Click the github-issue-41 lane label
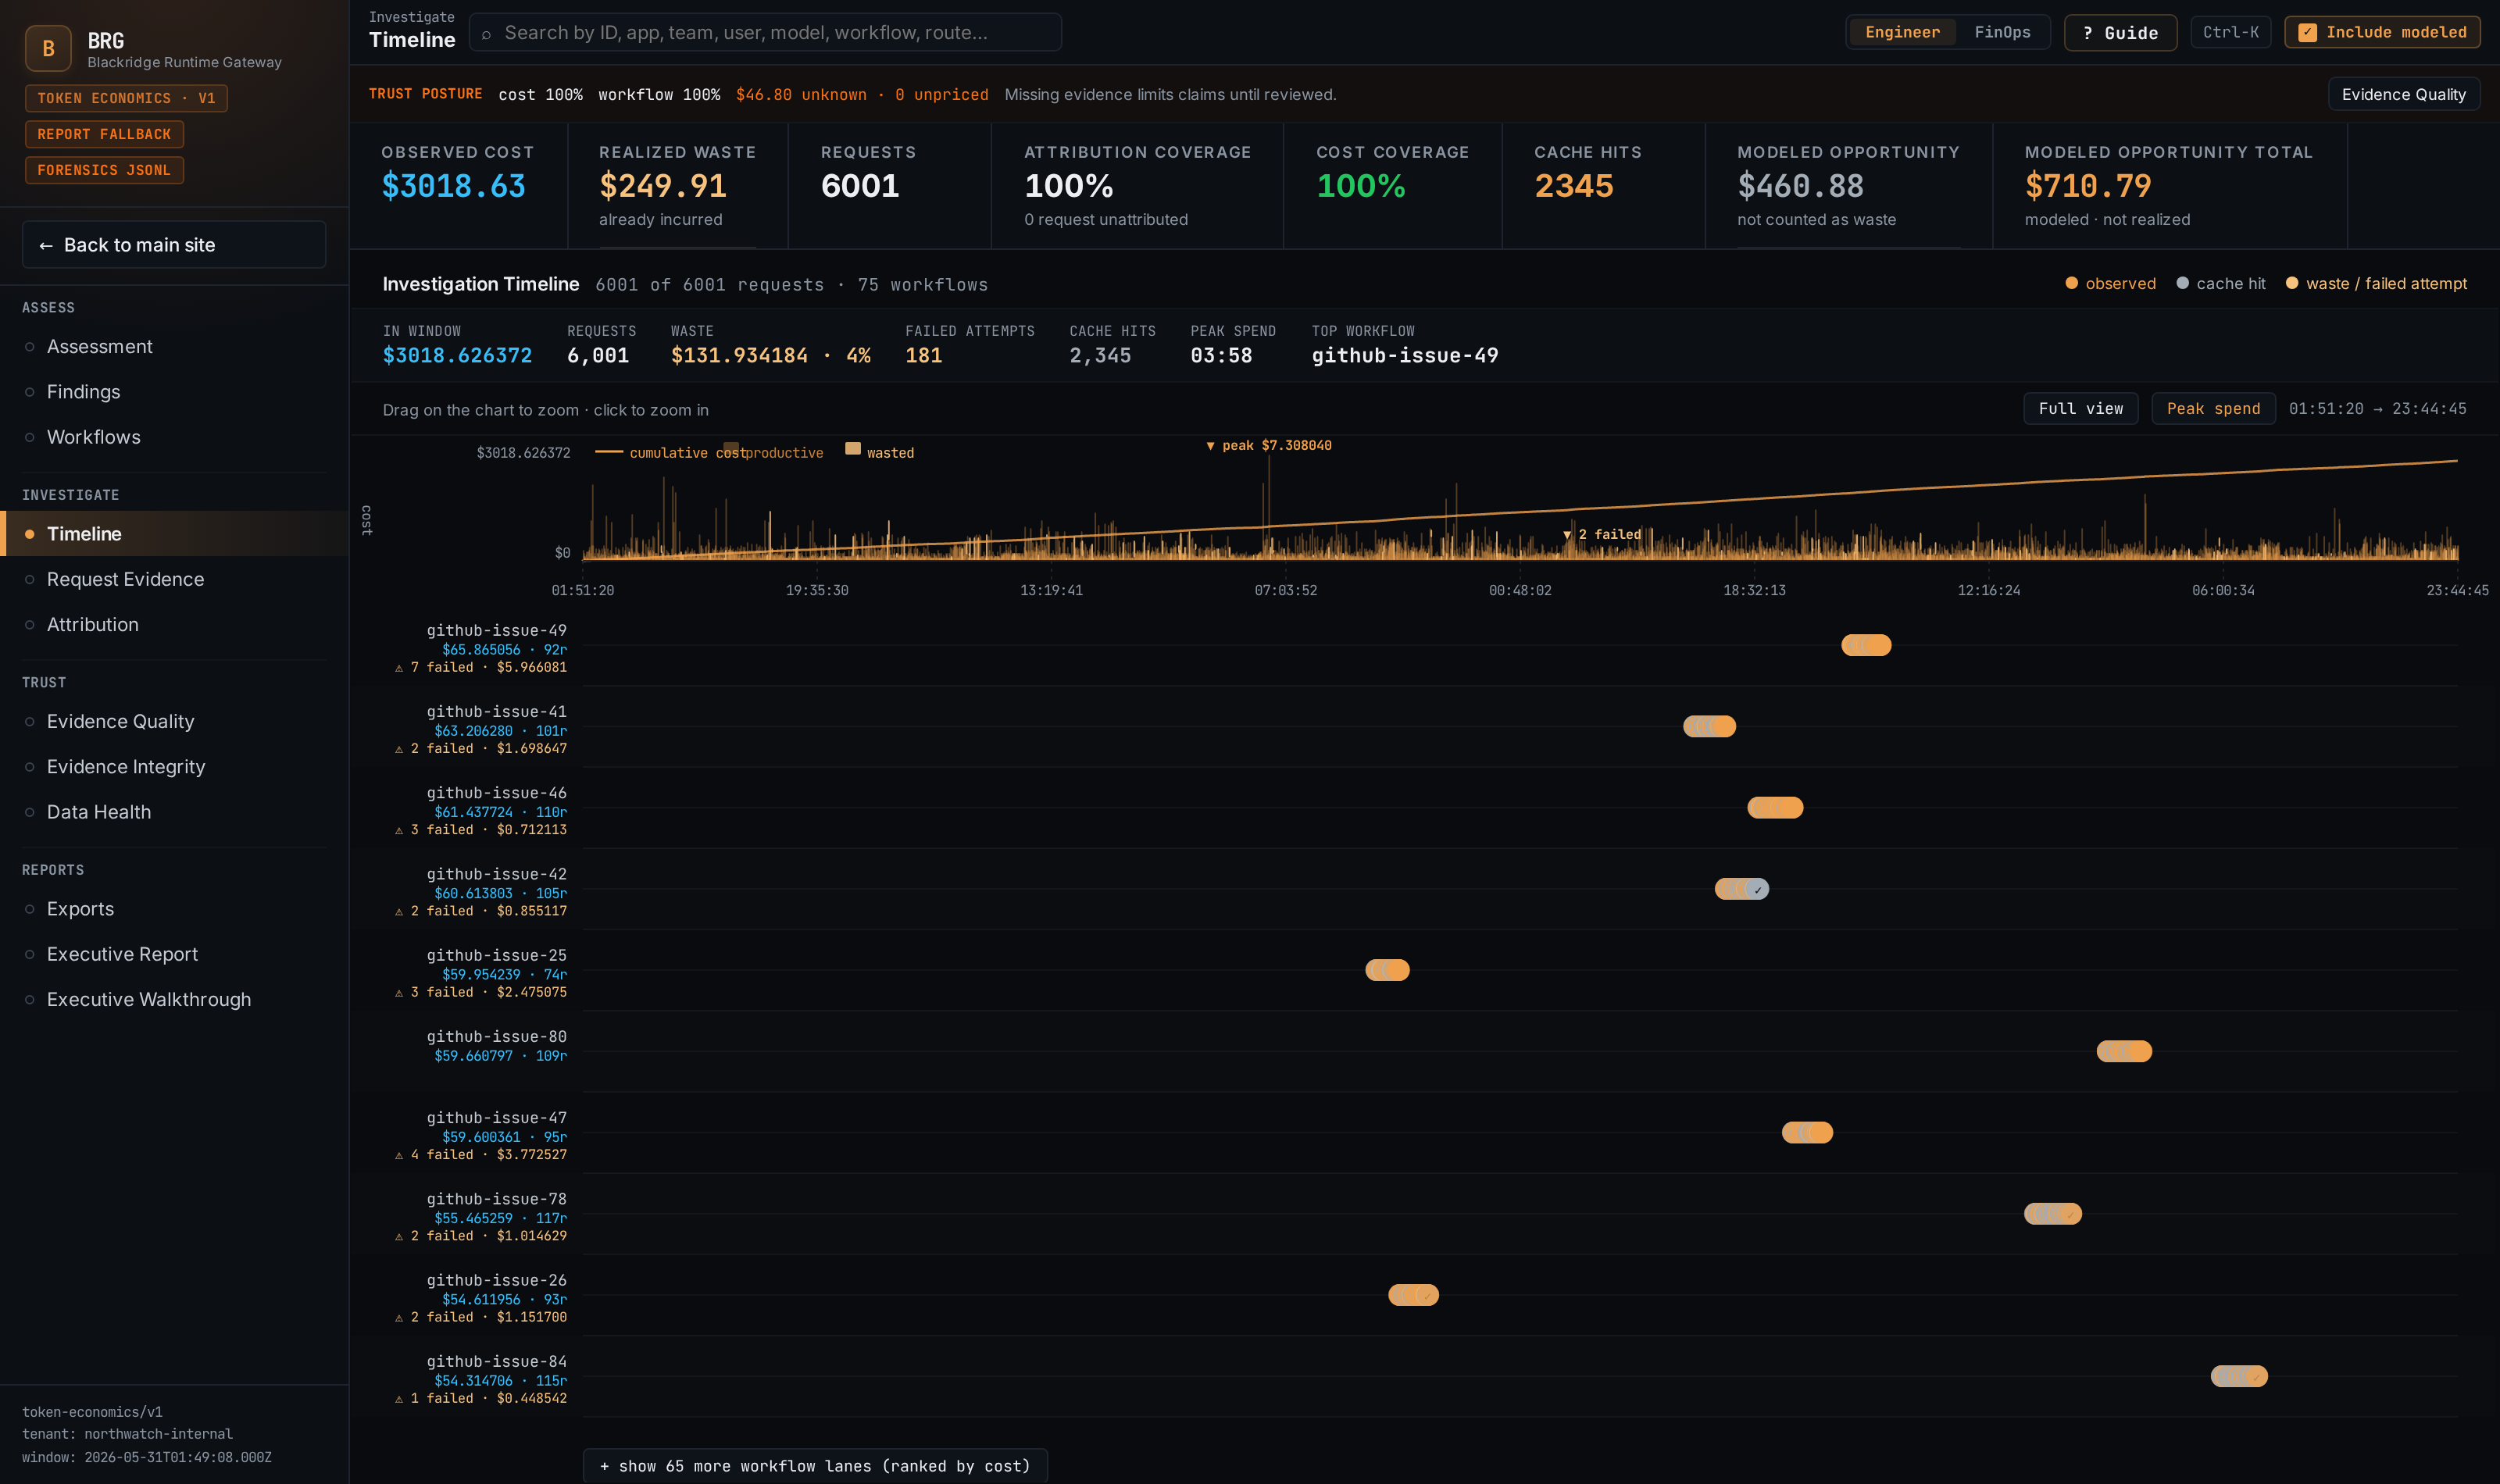This screenshot has height=1484, width=2500. click(496, 712)
